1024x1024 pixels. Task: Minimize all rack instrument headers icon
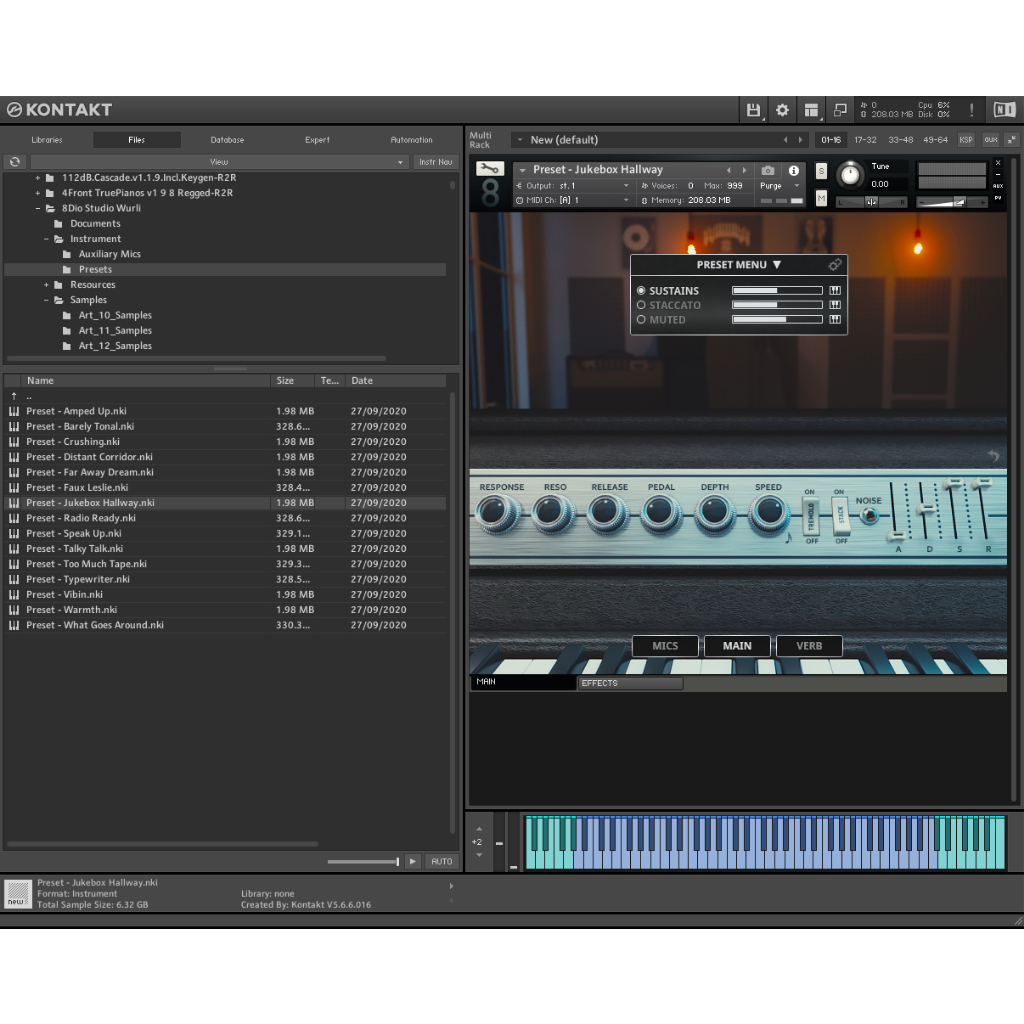(1012, 140)
